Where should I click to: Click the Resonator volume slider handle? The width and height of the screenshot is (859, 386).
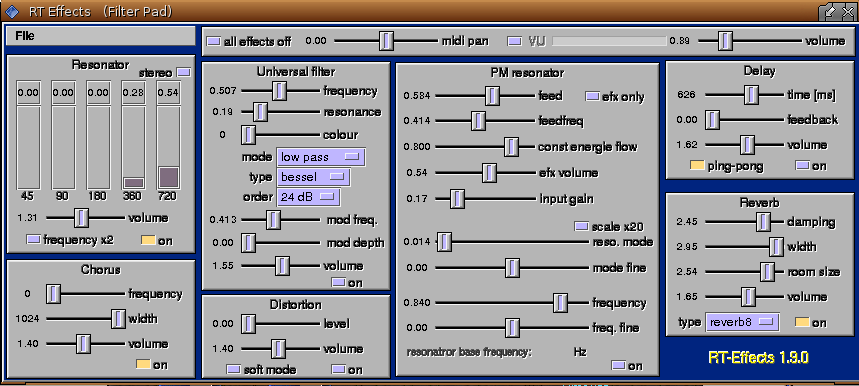coord(81,218)
